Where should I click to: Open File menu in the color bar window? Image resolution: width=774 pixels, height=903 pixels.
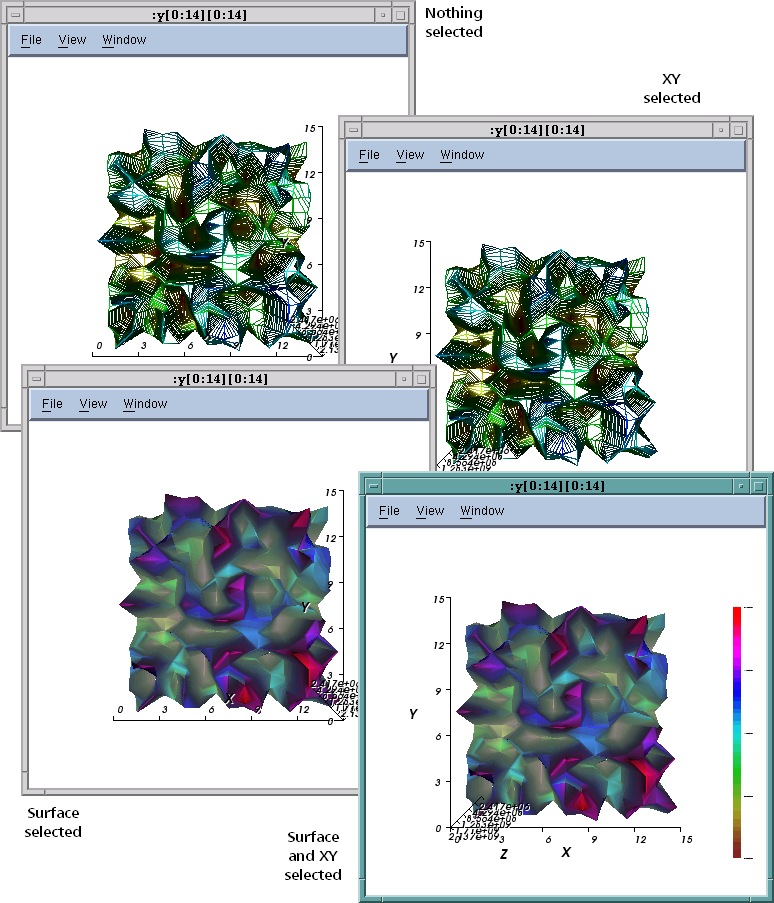point(389,511)
